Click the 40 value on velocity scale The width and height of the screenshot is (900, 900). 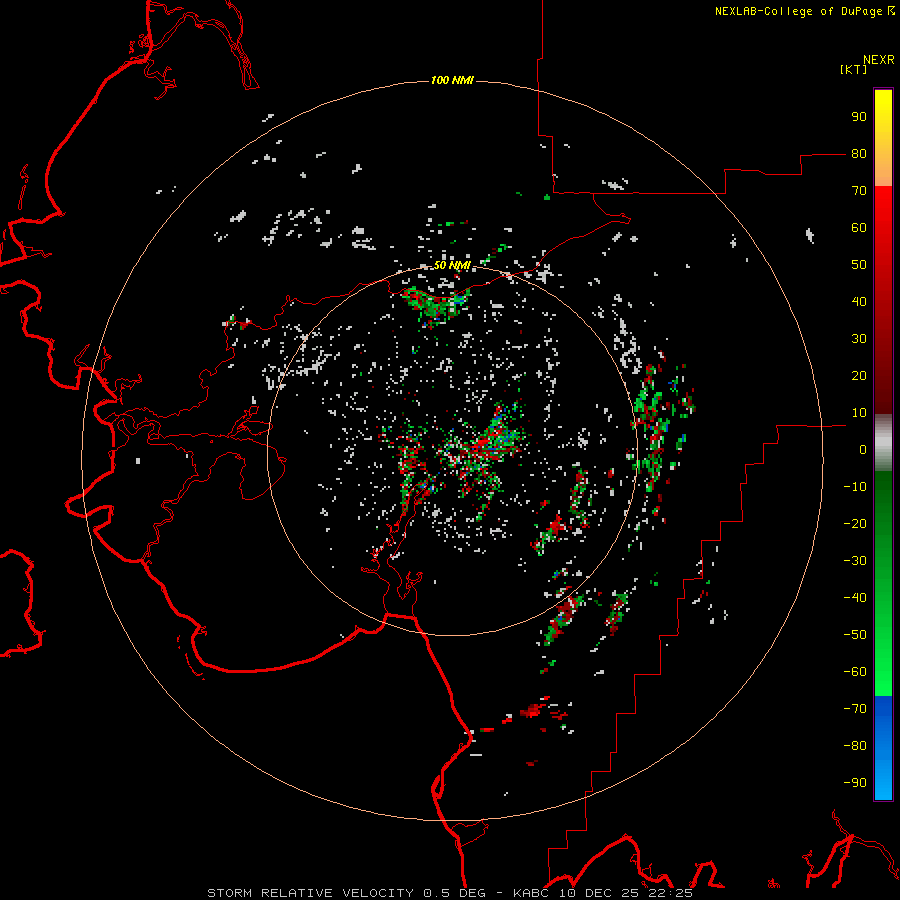coord(859,302)
